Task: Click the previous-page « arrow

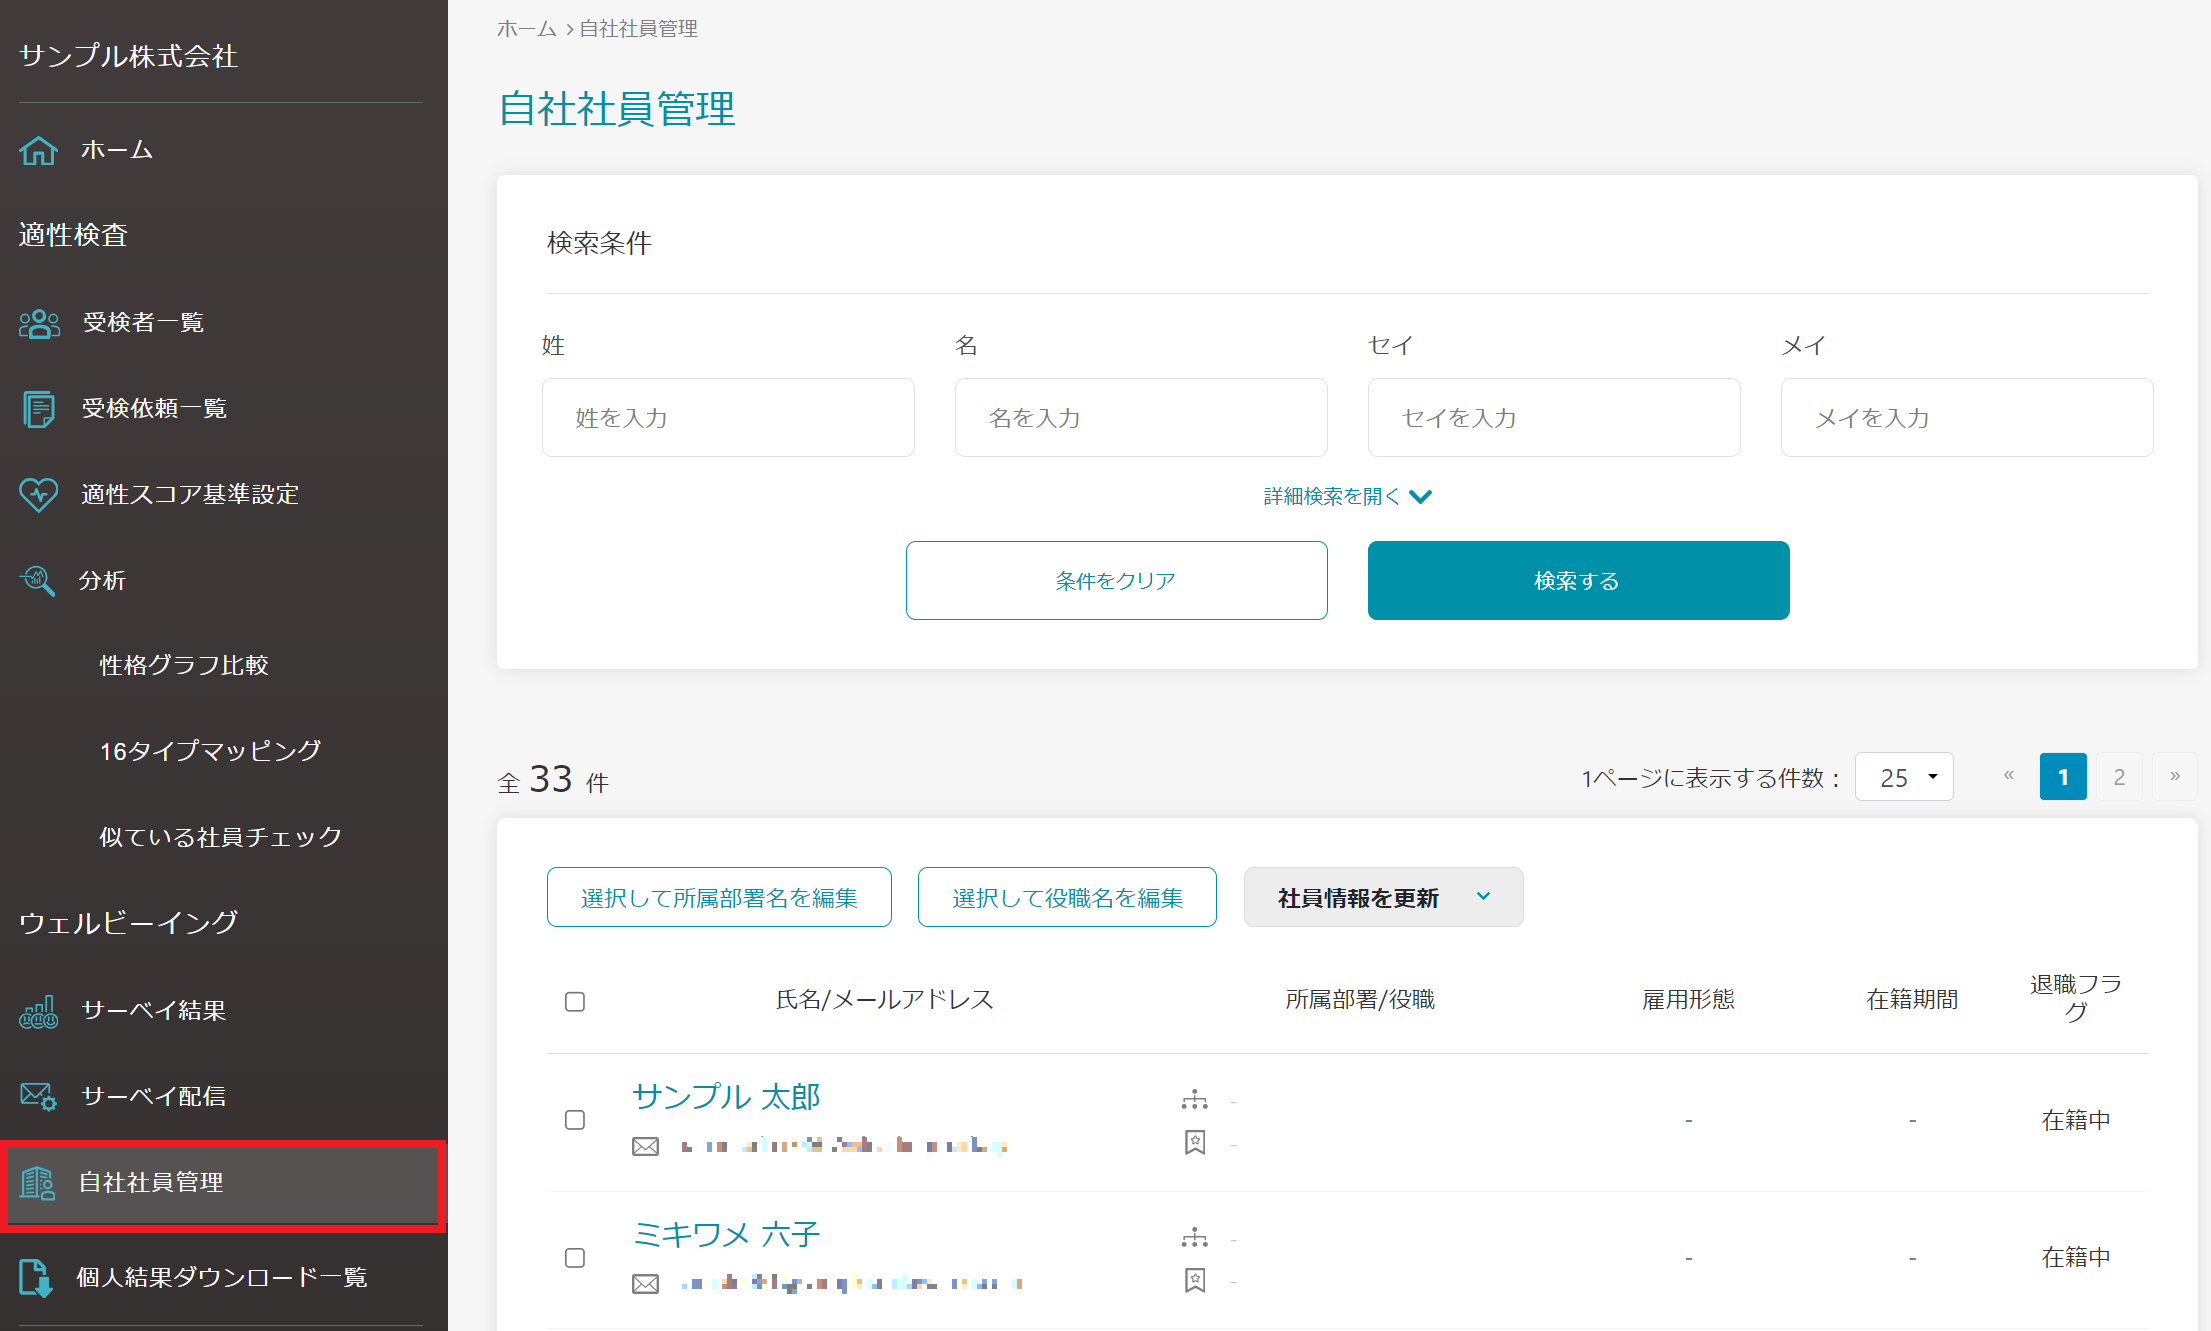Action: 2008,776
